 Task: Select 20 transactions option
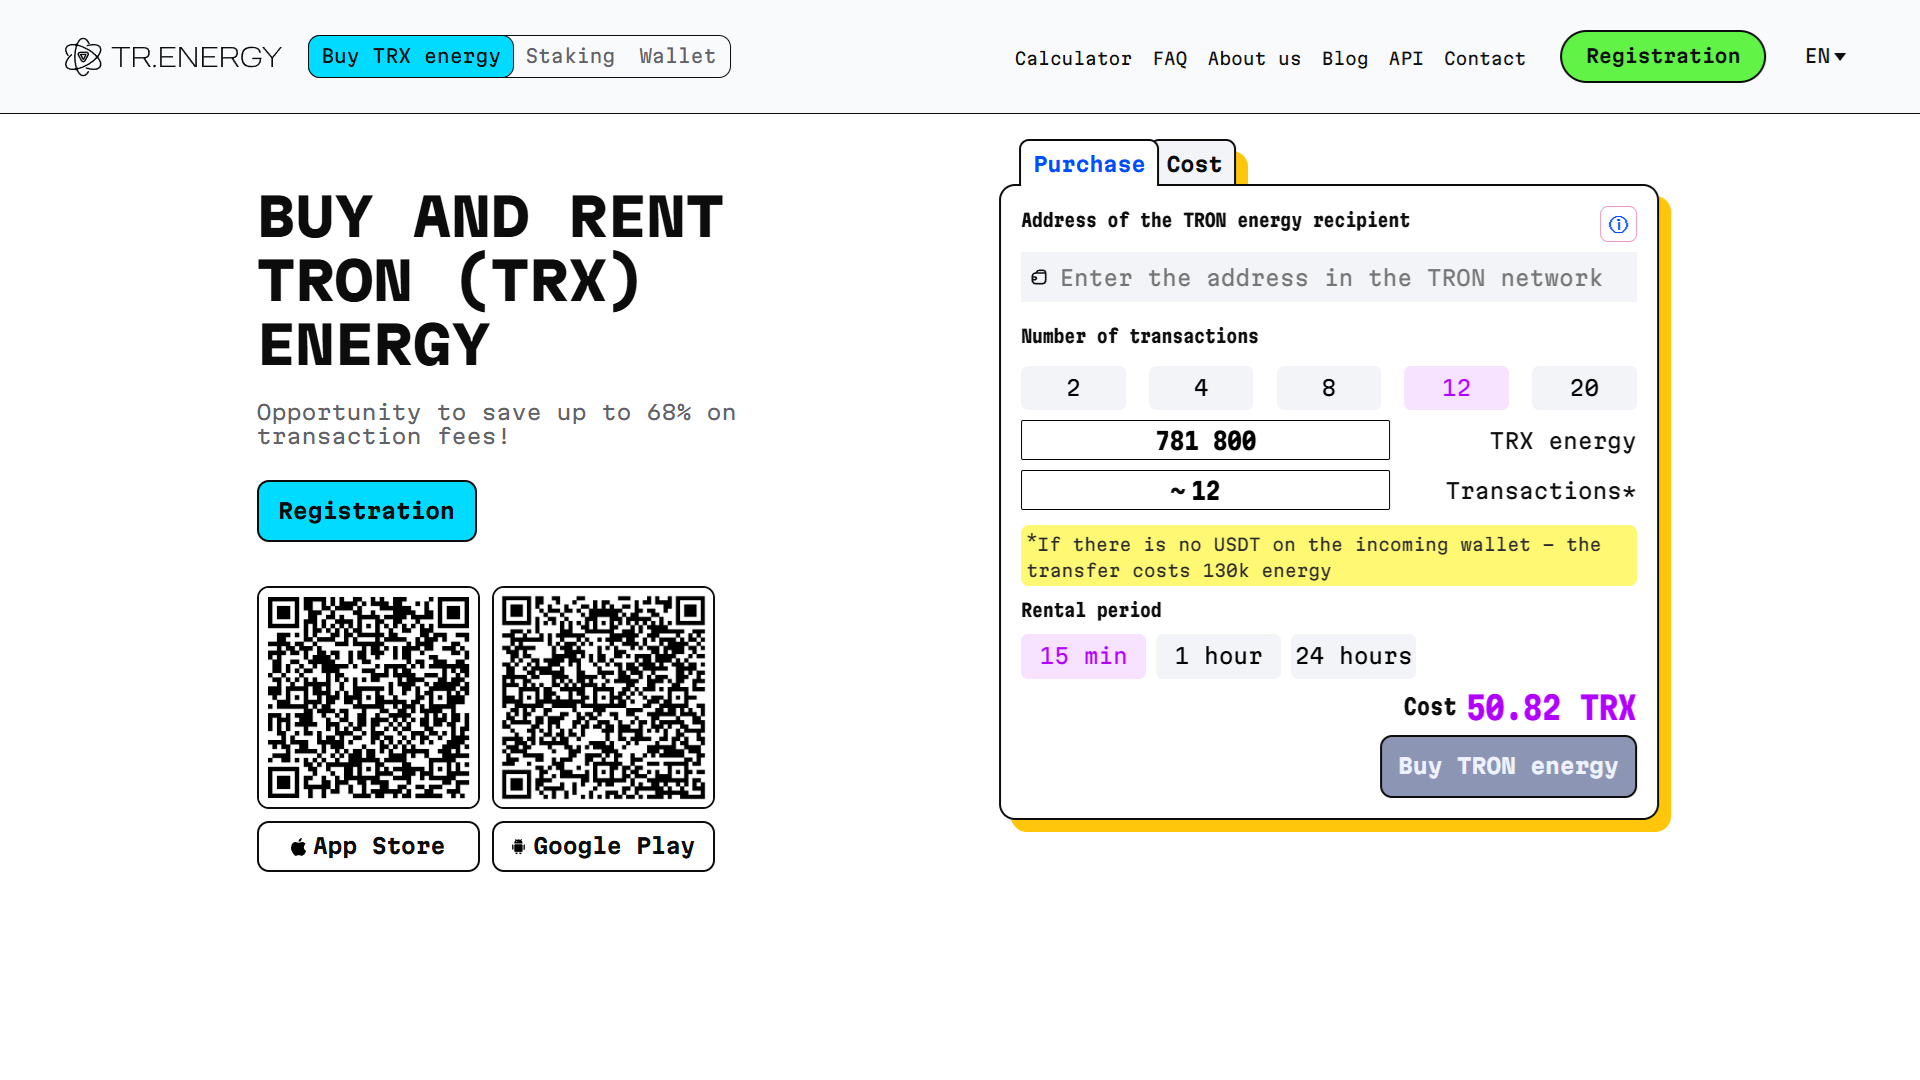pyautogui.click(x=1584, y=388)
